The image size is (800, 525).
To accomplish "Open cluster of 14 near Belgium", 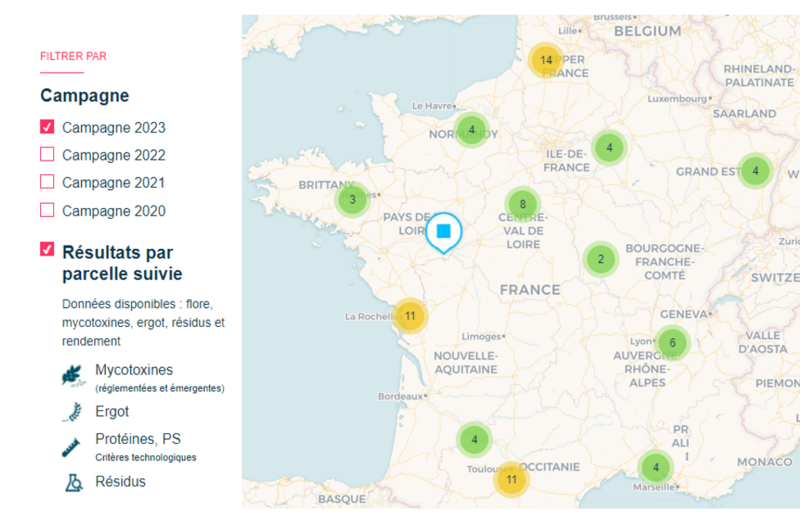I will tap(546, 60).
